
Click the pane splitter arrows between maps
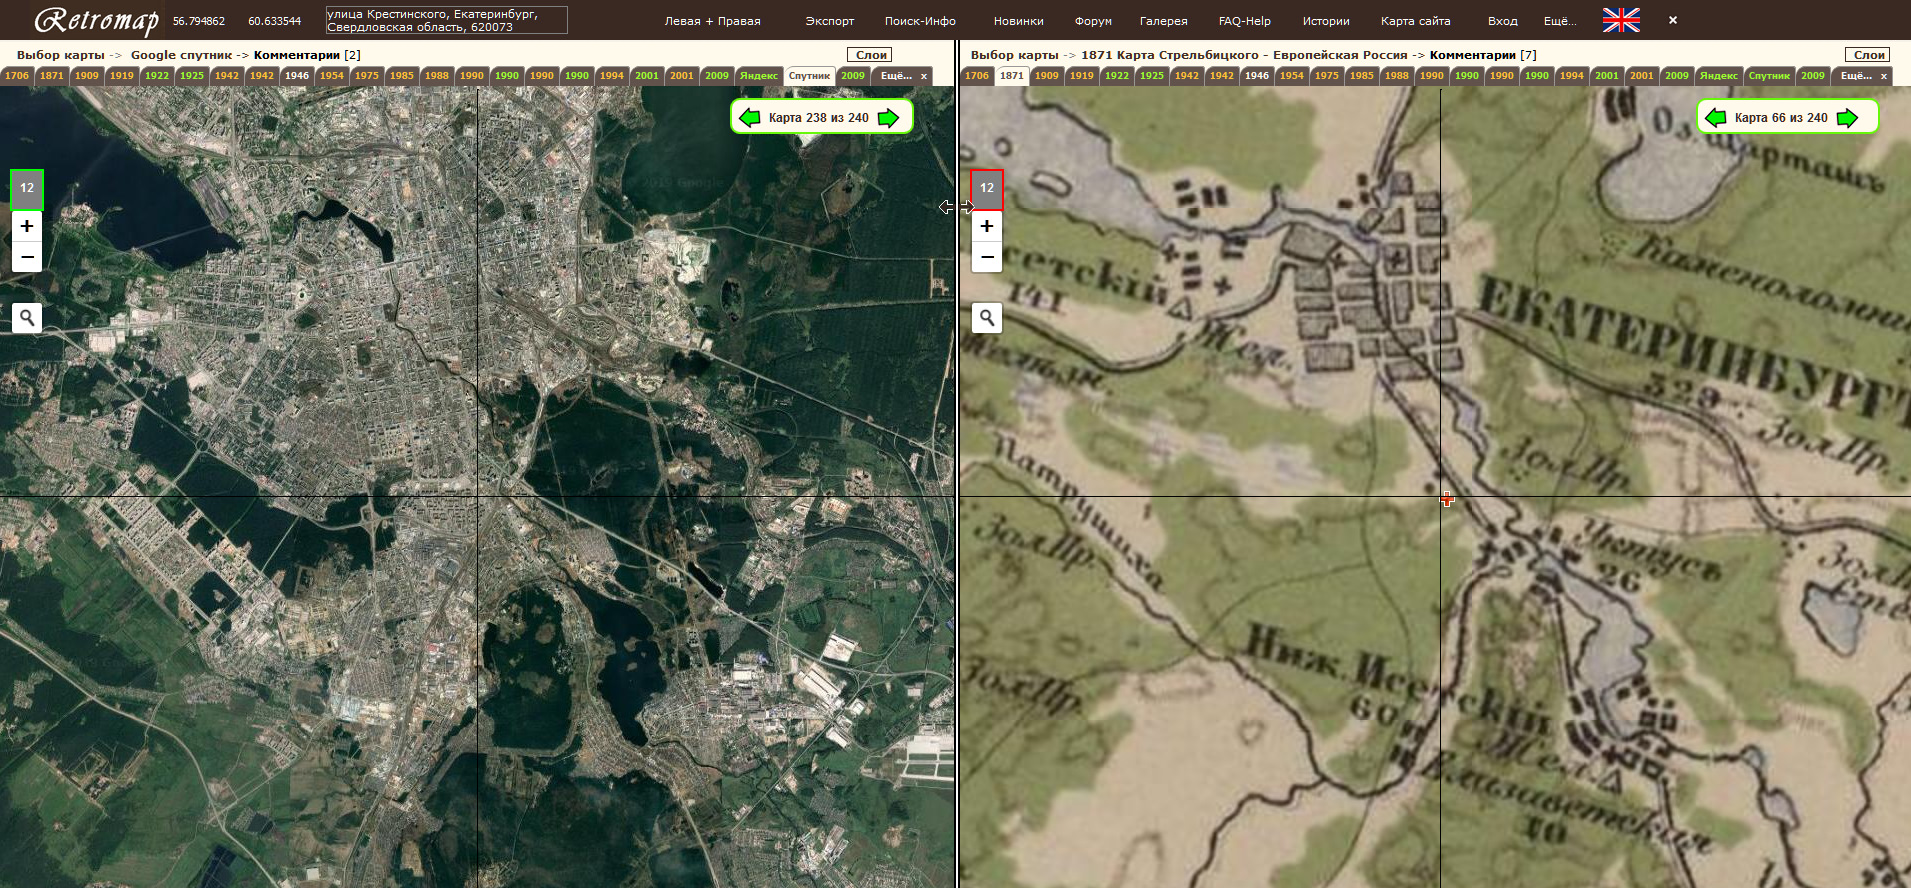pyautogui.click(x=957, y=207)
